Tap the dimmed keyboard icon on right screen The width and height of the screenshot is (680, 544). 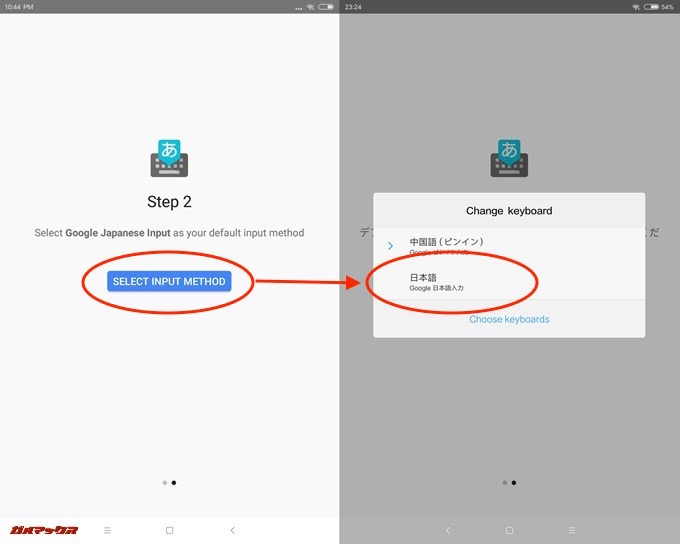click(509, 158)
